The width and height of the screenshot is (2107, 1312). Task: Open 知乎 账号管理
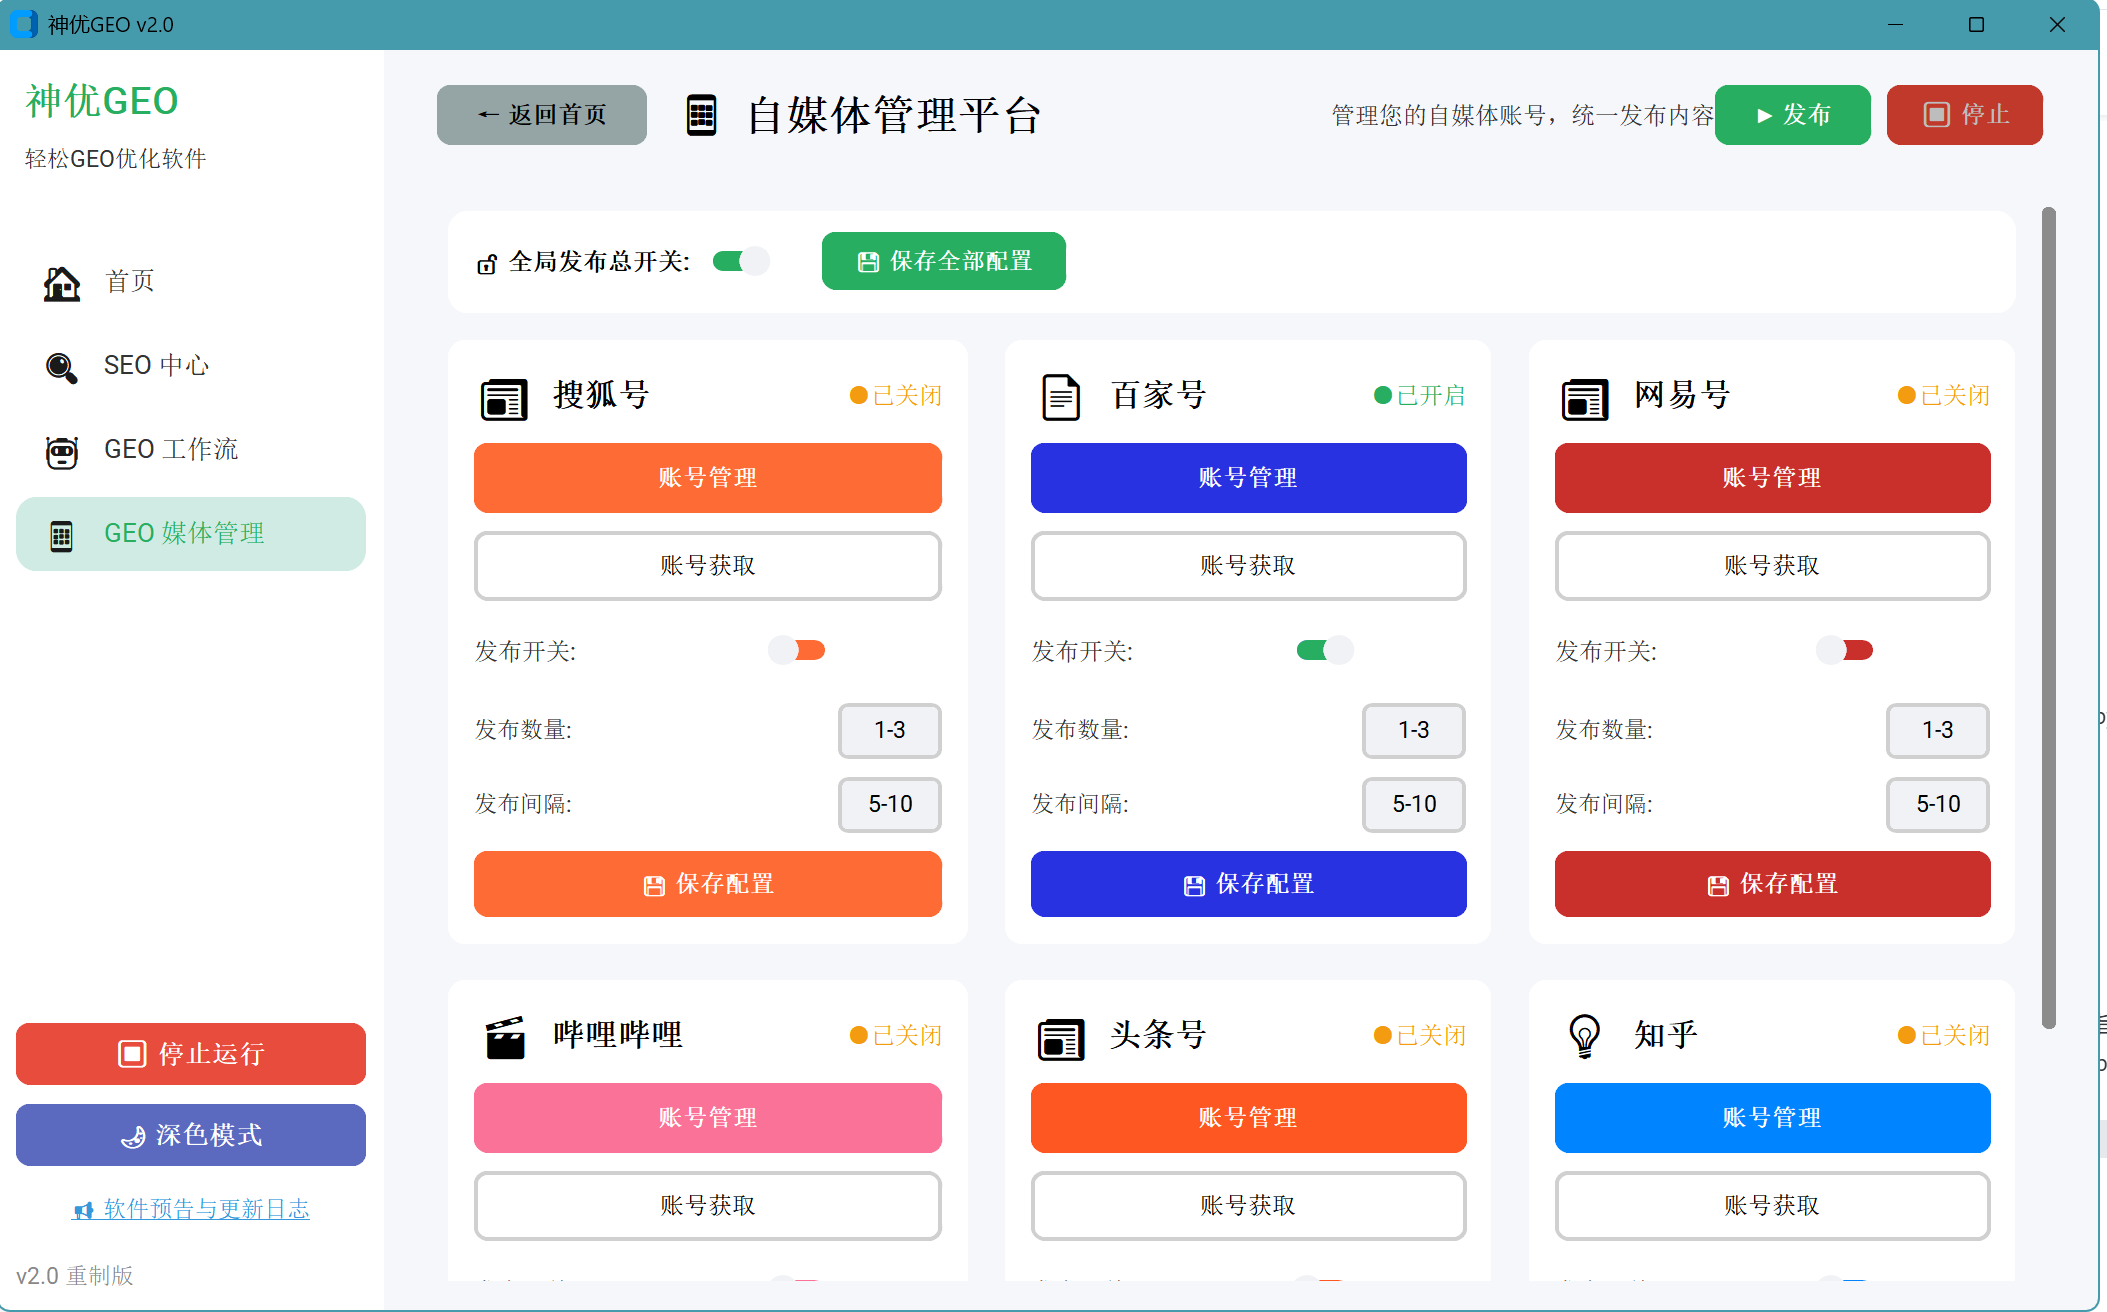pos(1773,1118)
